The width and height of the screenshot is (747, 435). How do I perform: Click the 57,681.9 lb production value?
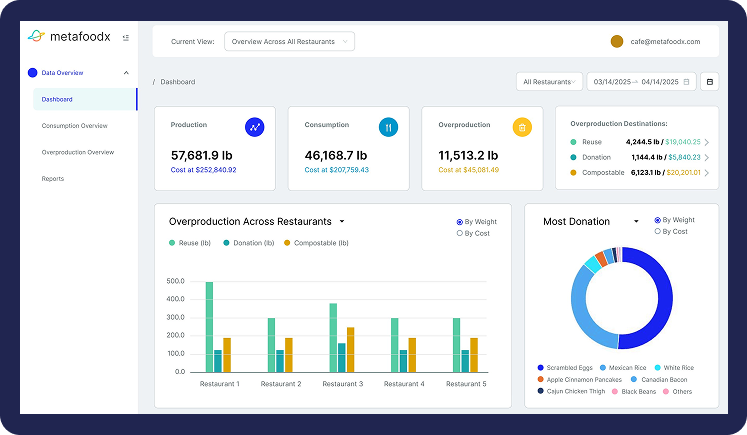(202, 155)
